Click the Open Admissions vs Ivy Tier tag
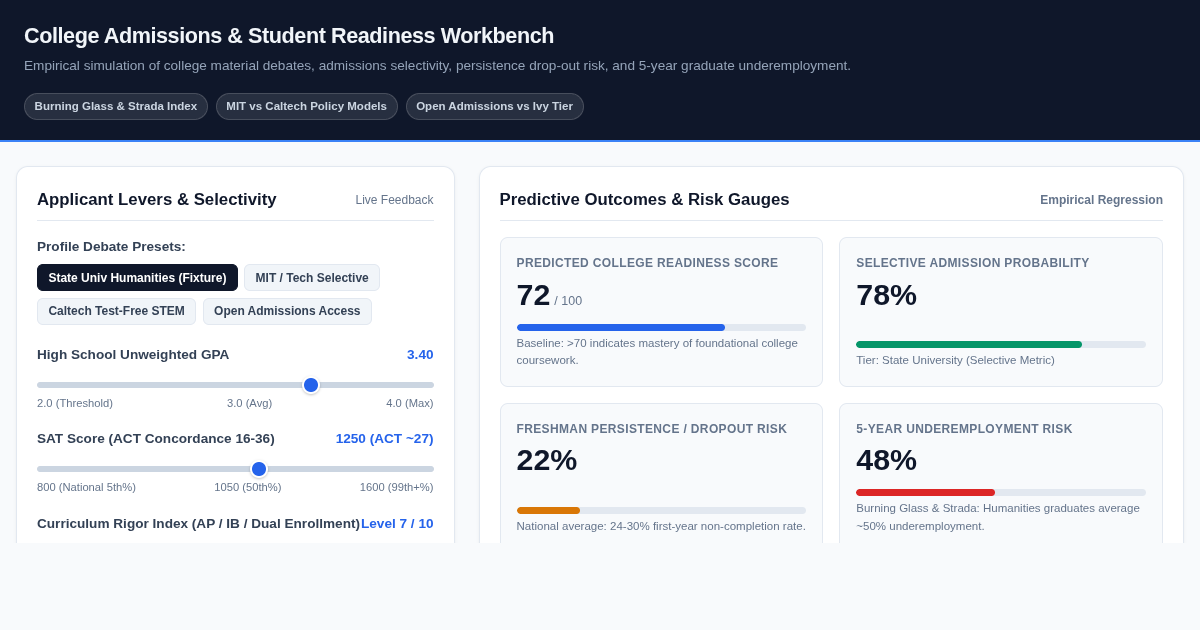1200x630 pixels. [494, 106]
